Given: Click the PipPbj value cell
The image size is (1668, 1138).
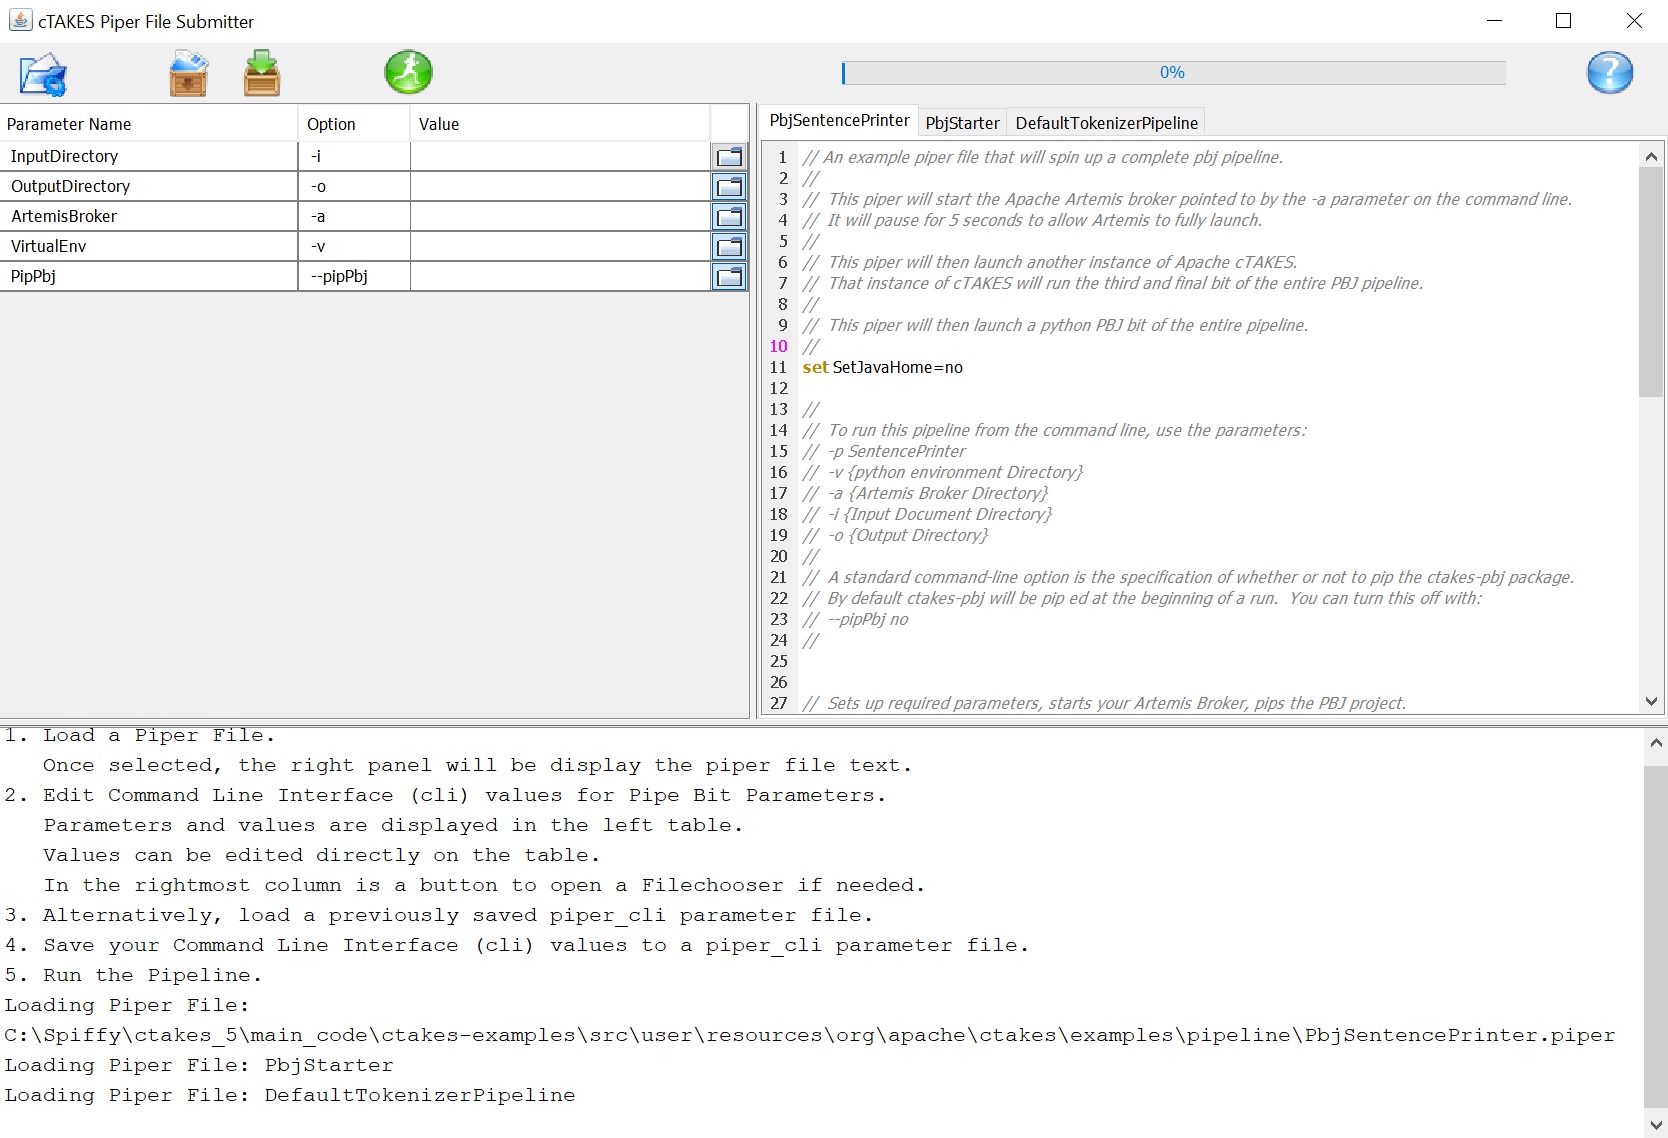Looking at the screenshot, I should [x=559, y=277].
